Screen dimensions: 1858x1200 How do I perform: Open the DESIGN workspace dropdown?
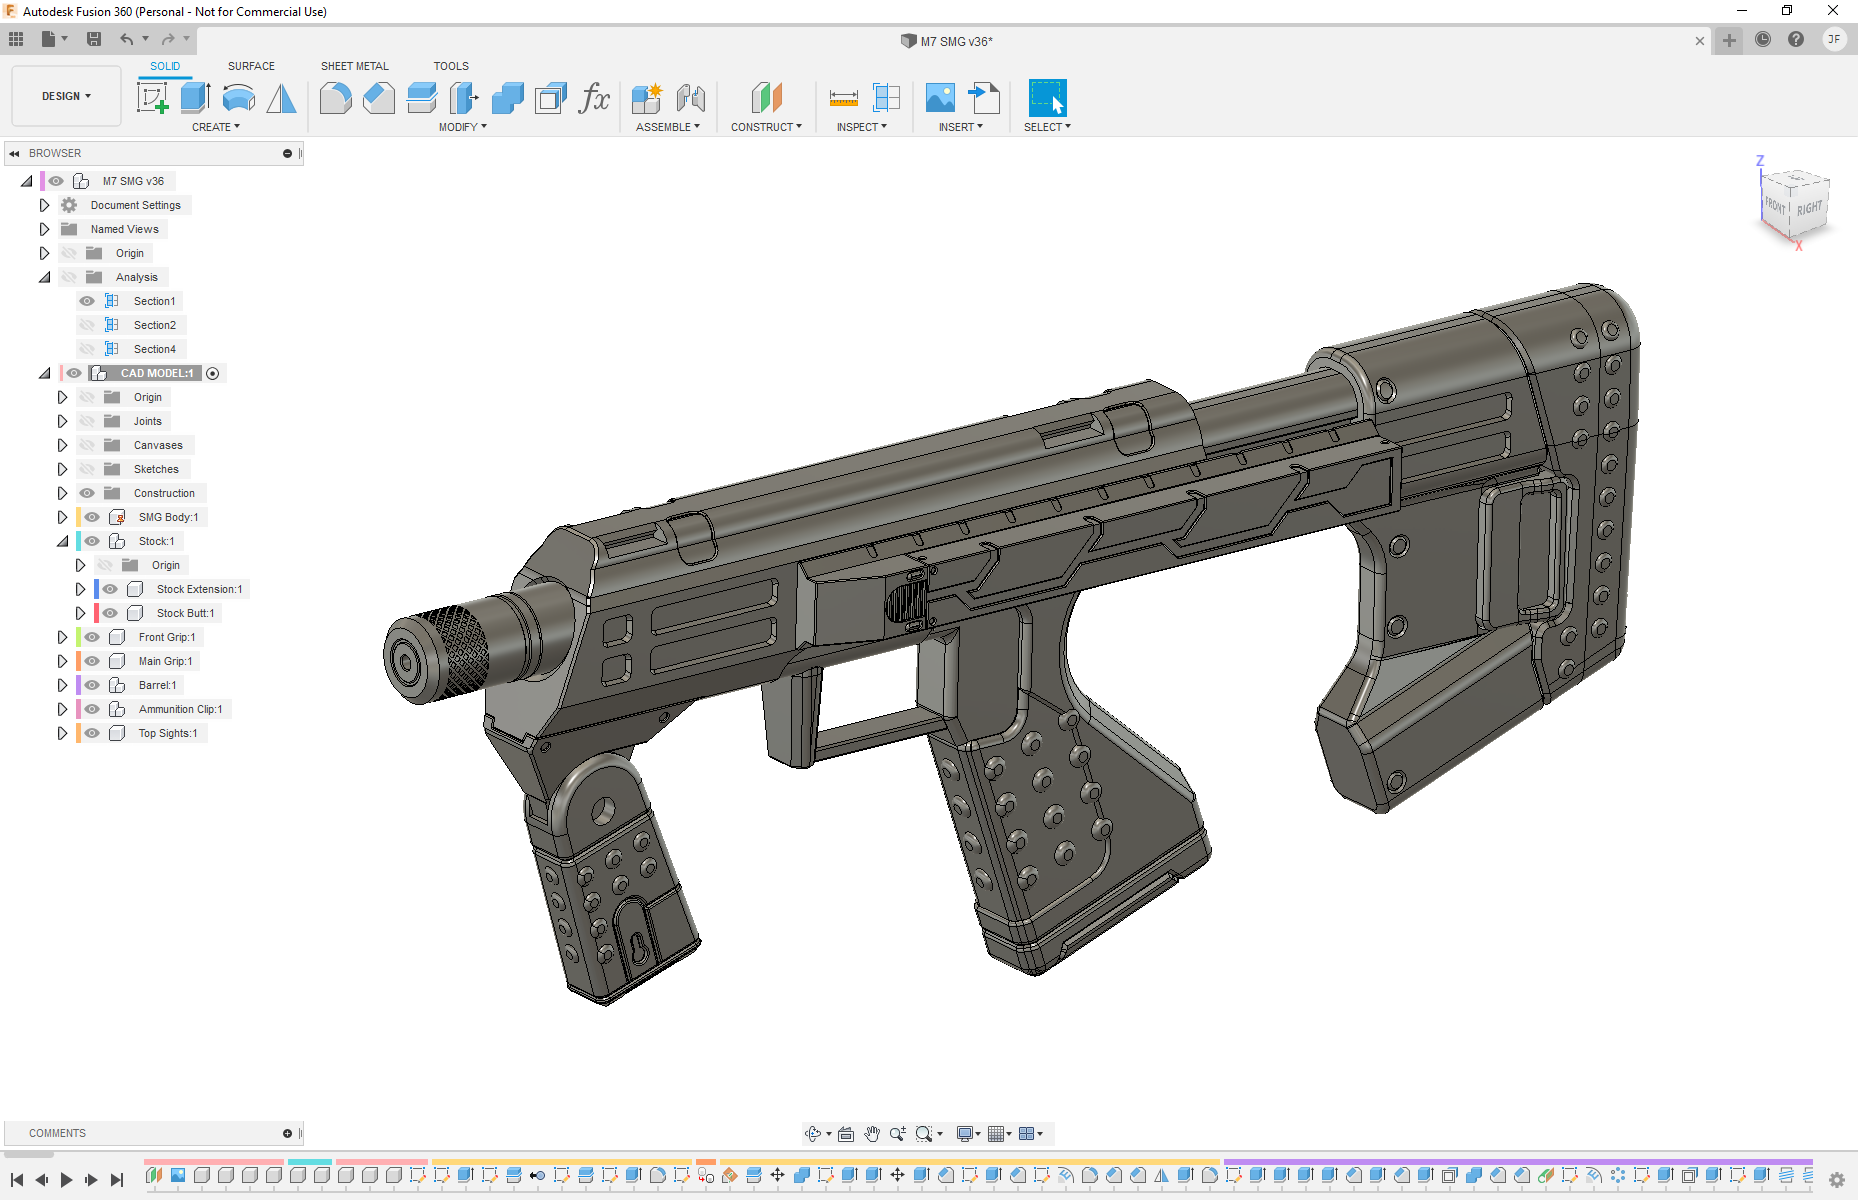pos(66,96)
